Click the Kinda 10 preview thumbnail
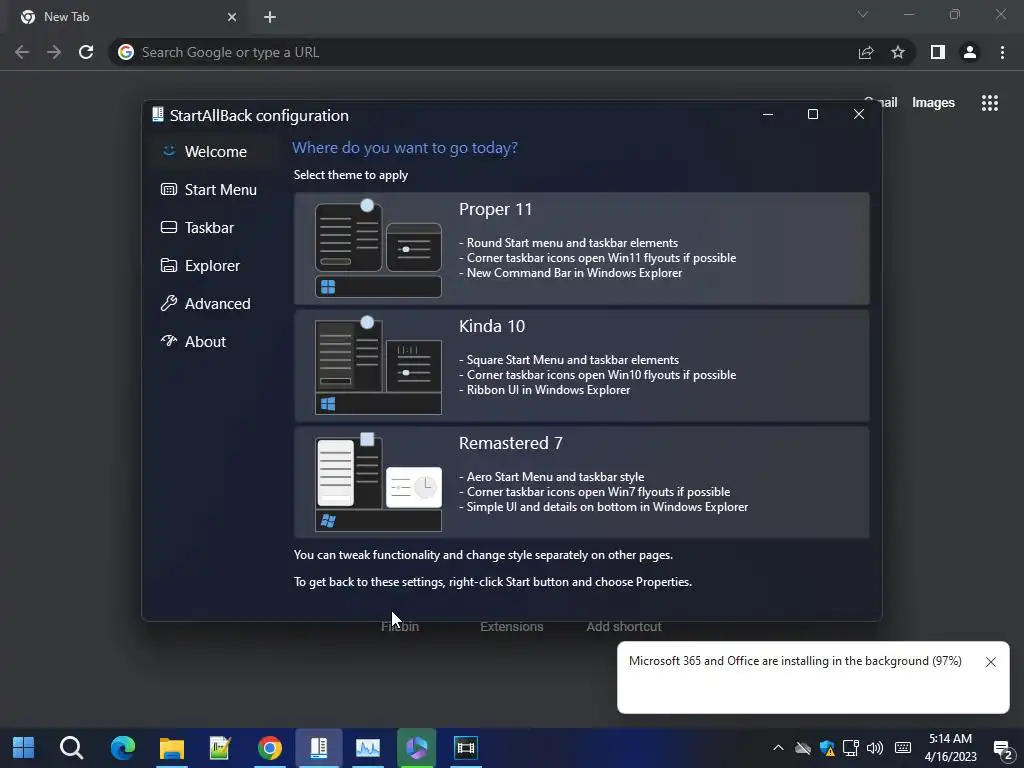Screen dimensions: 1024x768 point(378,365)
